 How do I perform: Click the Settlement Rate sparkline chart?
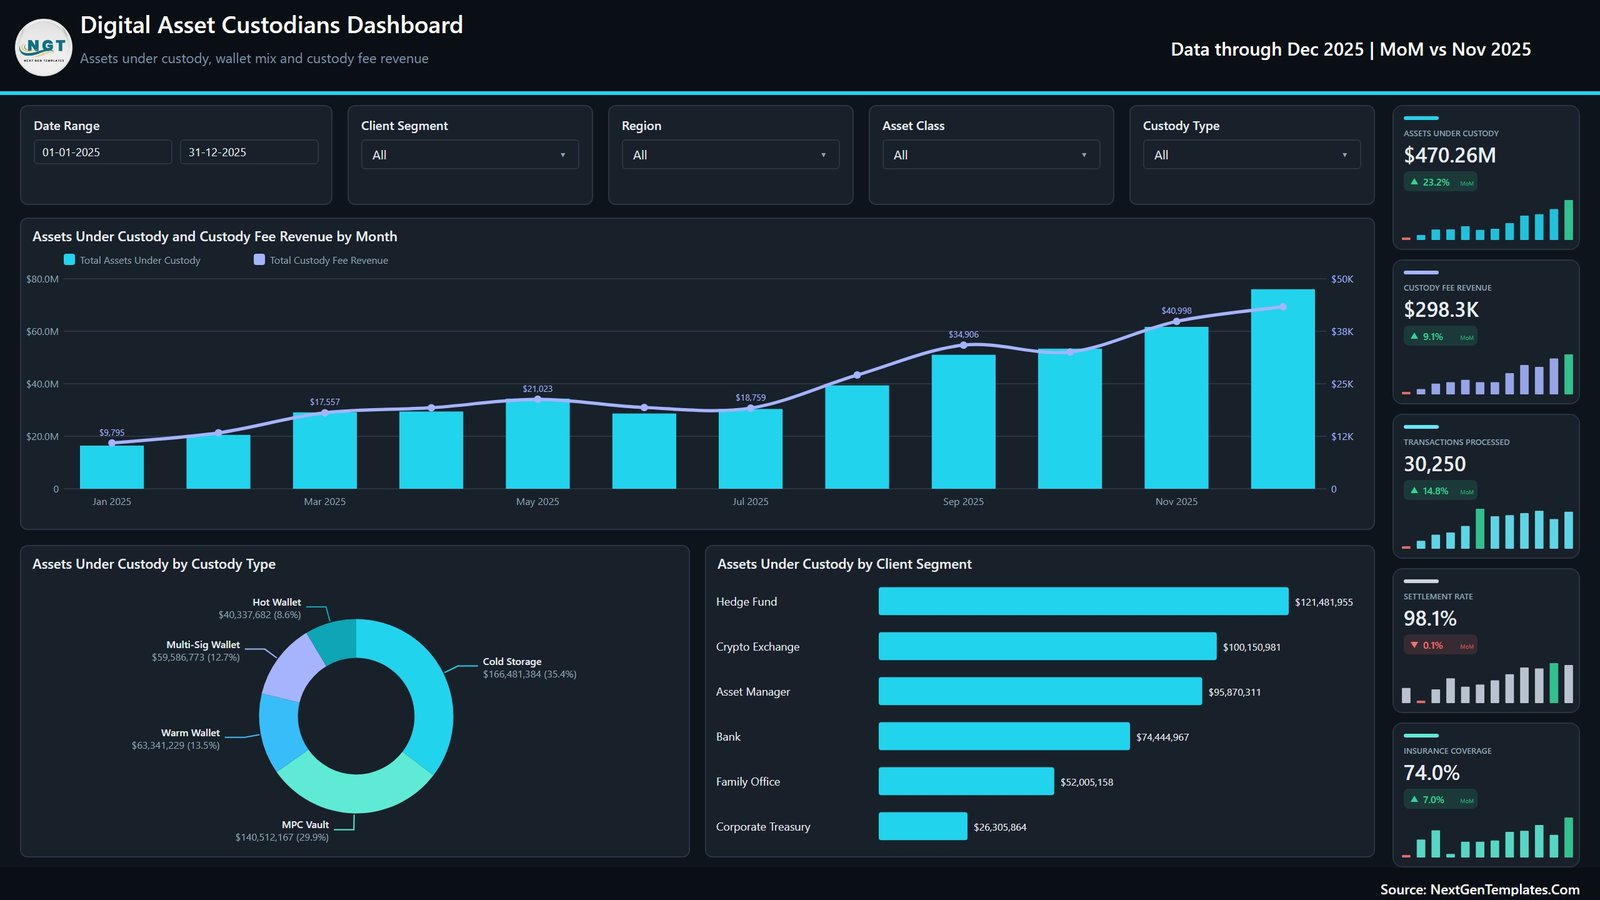point(1487,683)
